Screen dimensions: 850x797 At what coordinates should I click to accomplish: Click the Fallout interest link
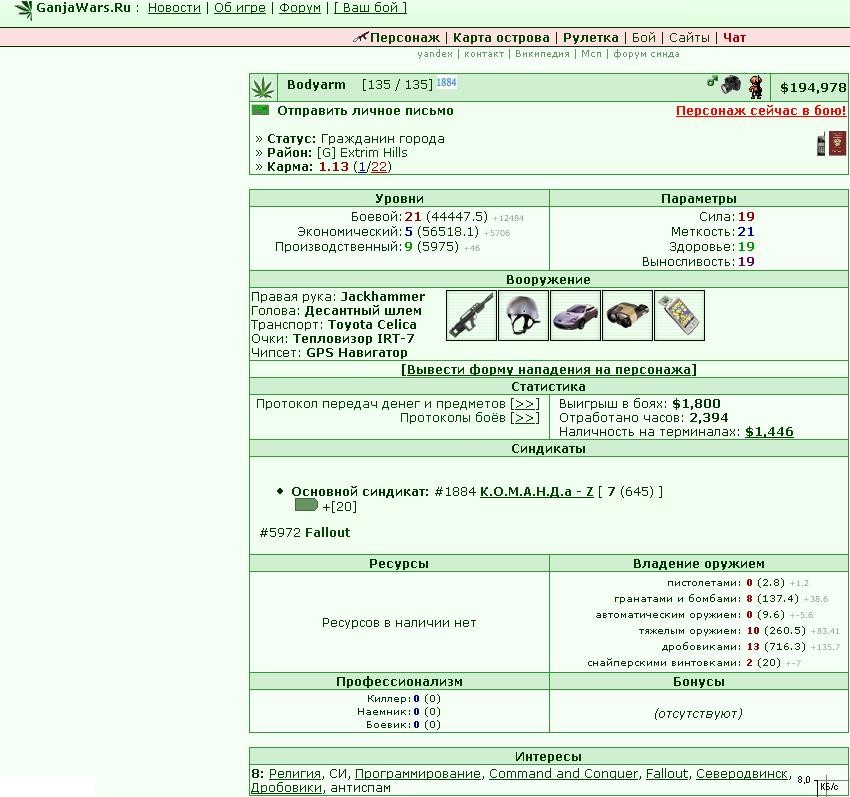[666, 774]
